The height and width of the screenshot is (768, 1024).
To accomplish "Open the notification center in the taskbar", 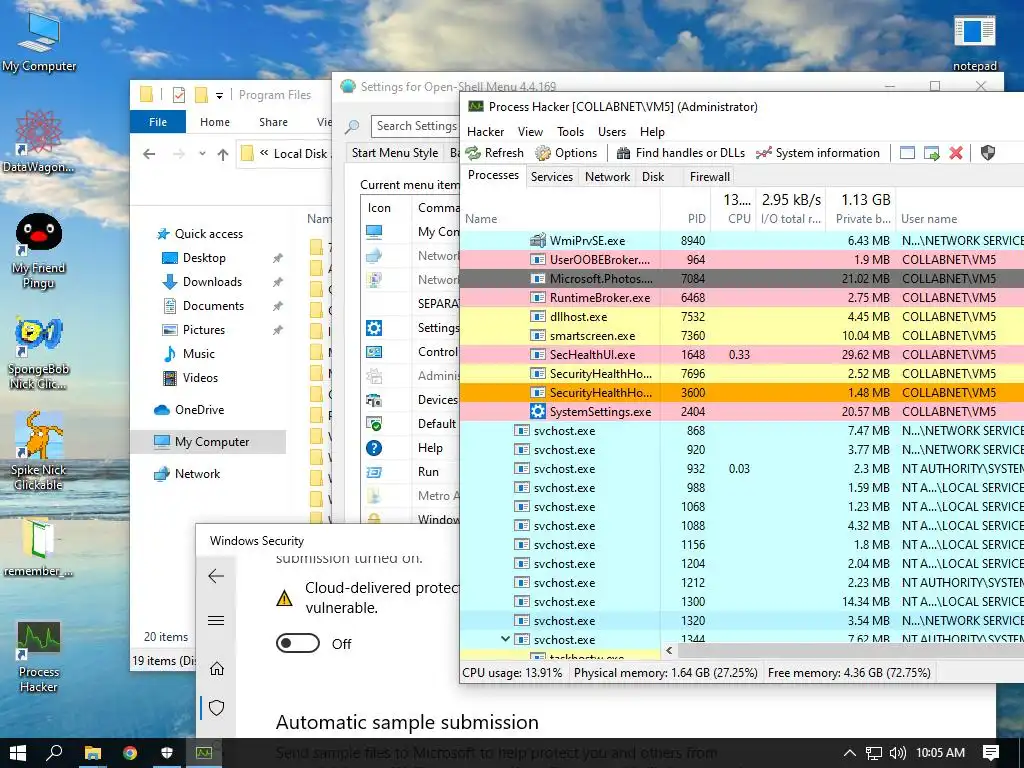I will coord(991,753).
